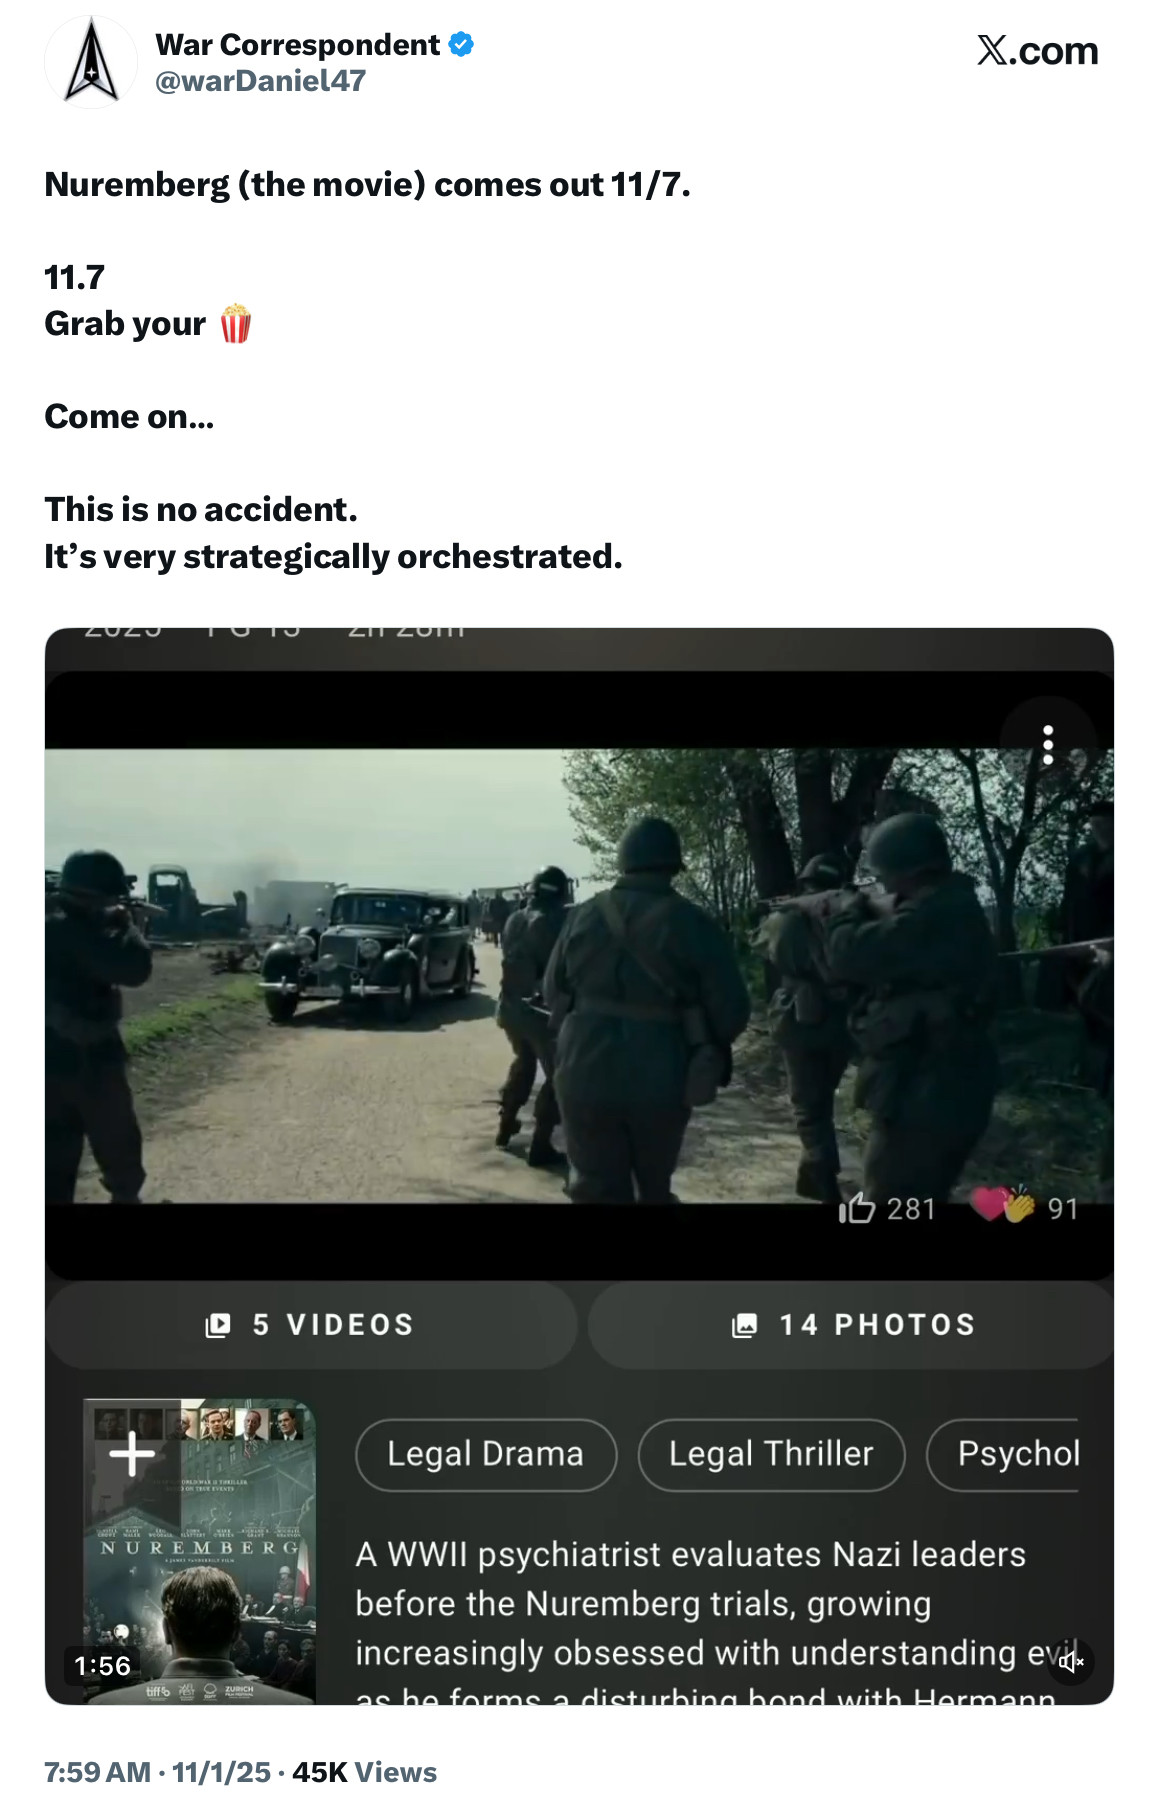Click the video icon beside 5 Videos
This screenshot has width=1162, height=1803.
click(218, 1325)
